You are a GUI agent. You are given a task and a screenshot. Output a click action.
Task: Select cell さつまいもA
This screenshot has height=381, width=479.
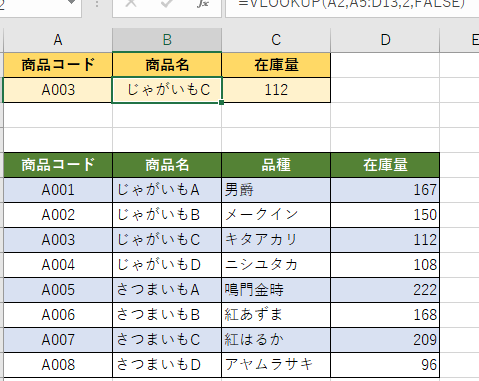click(167, 290)
